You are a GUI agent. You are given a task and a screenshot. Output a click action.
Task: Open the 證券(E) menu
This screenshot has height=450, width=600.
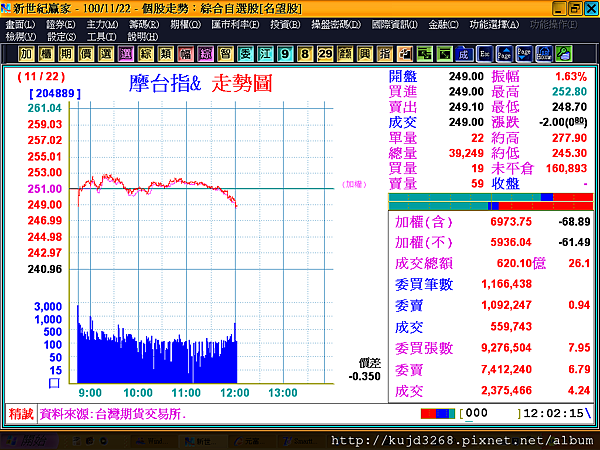(61, 25)
